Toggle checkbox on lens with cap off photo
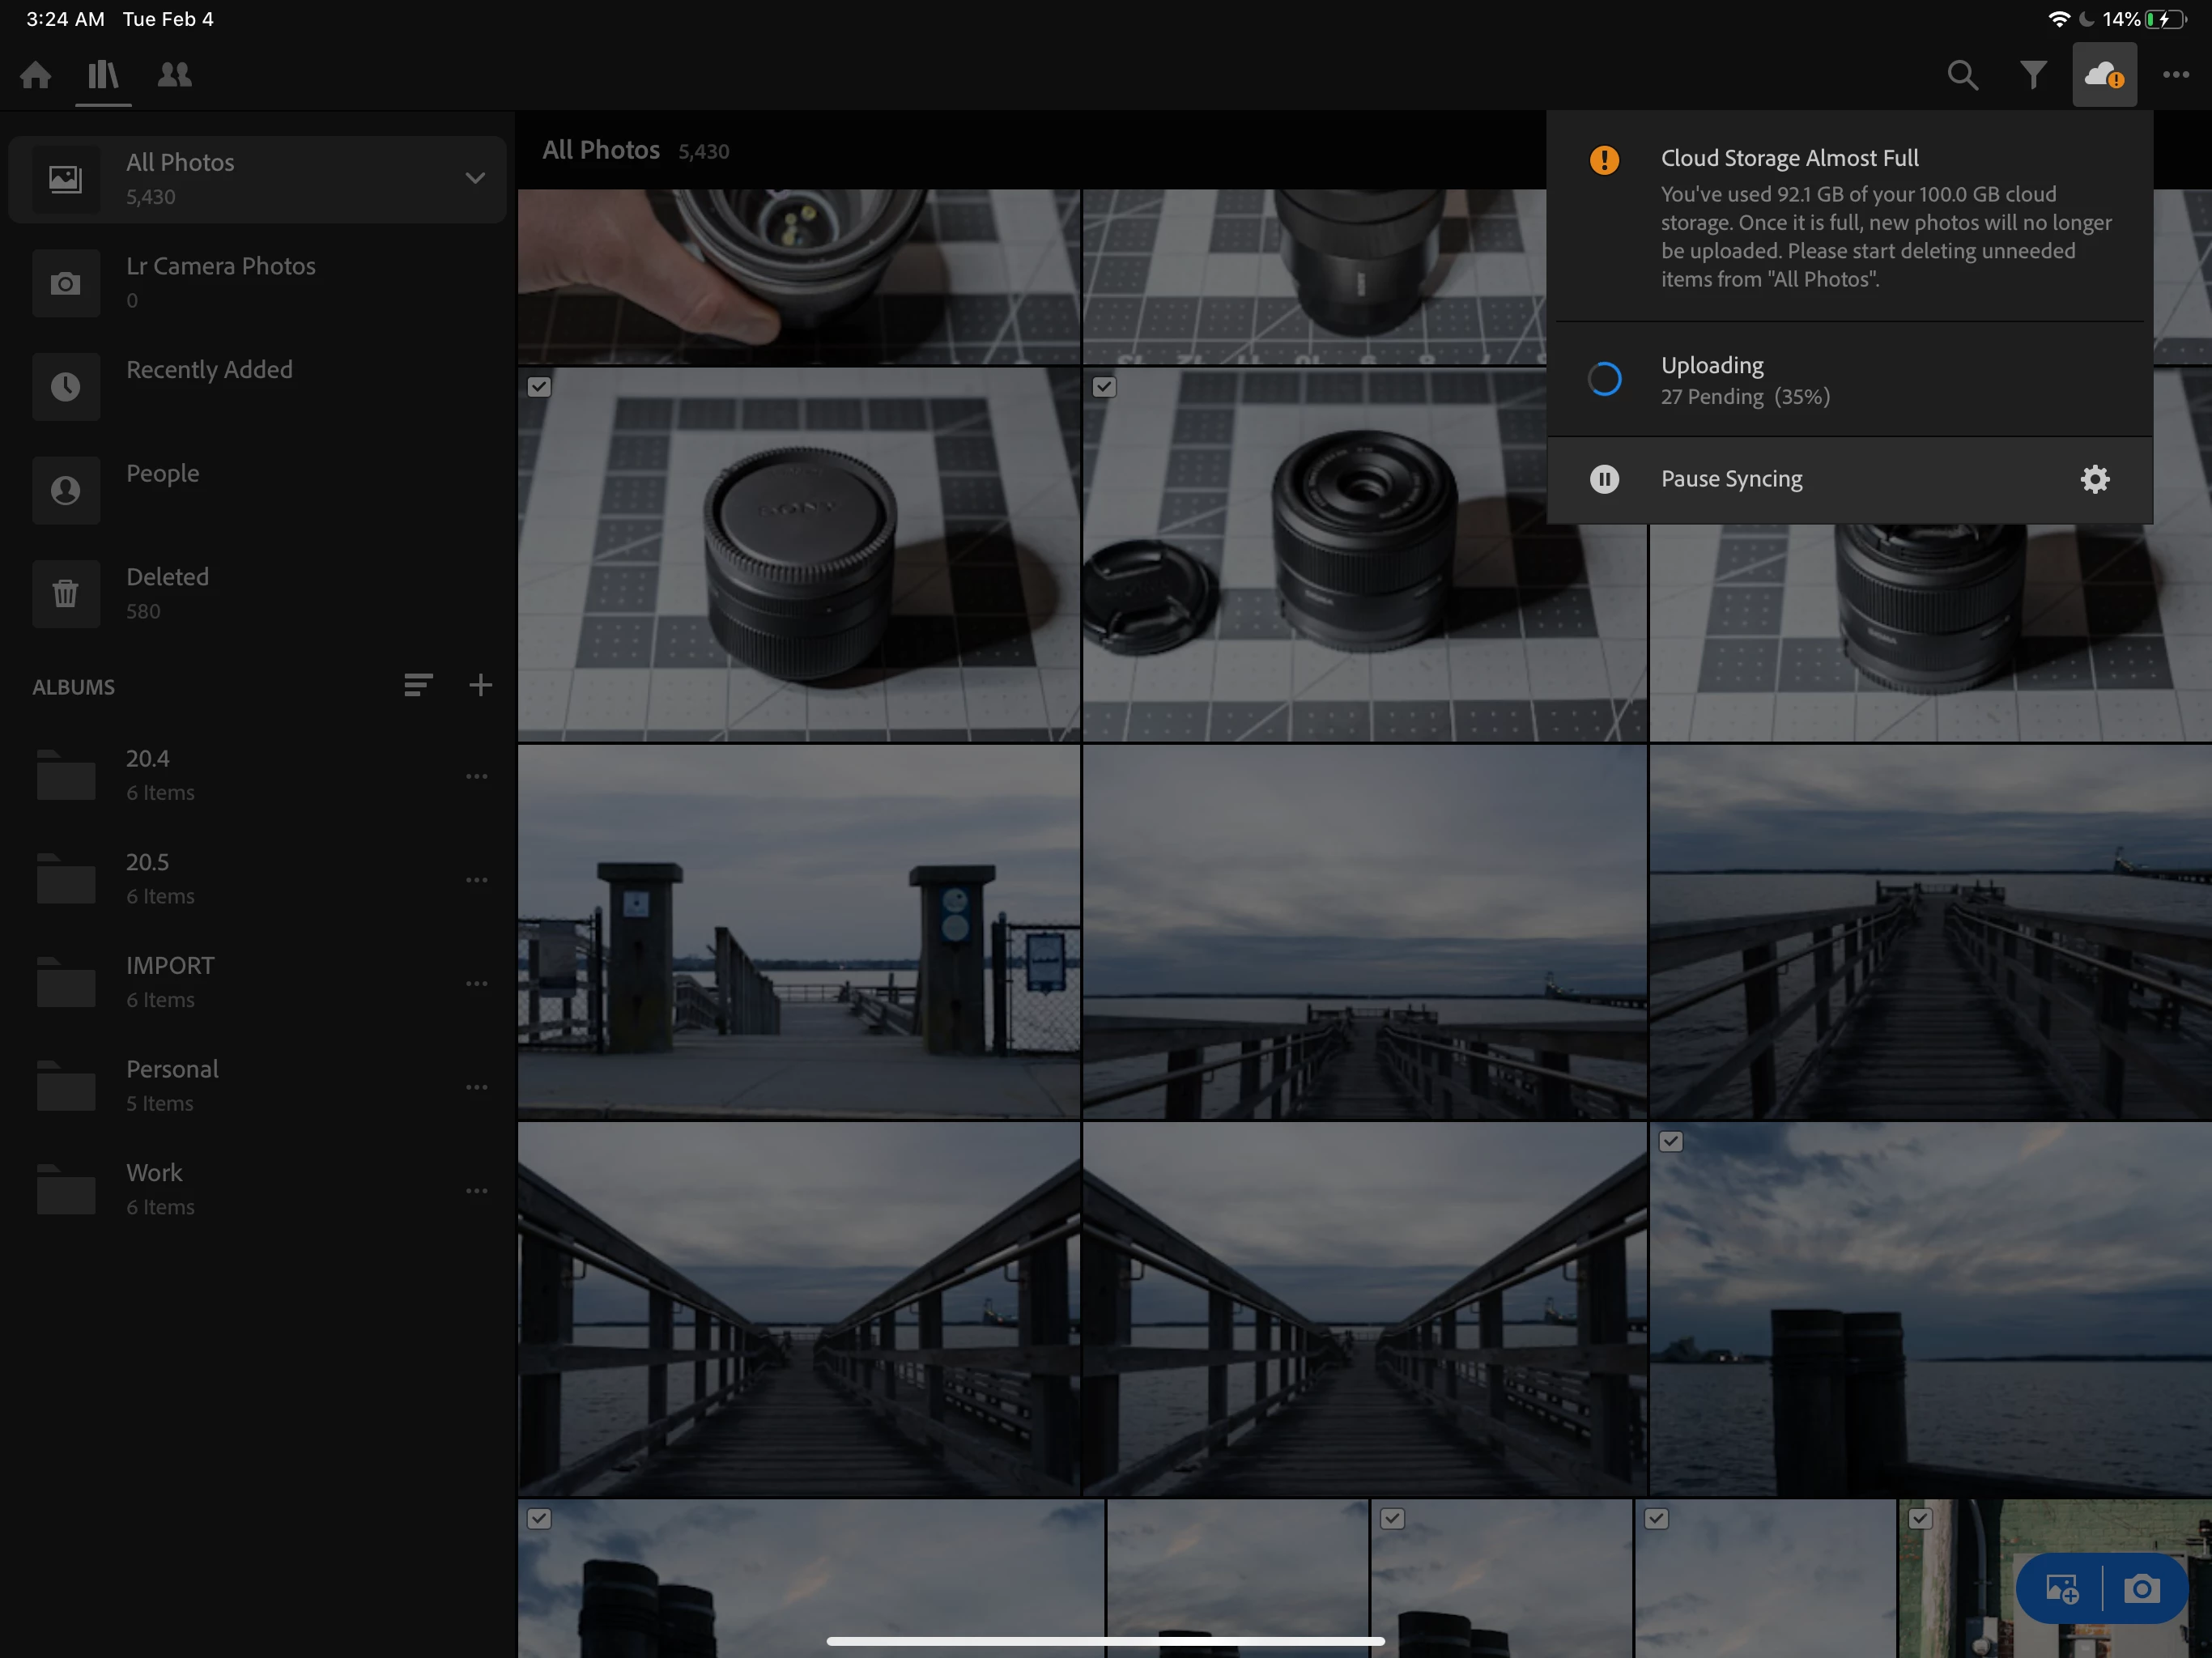This screenshot has height=1658, width=2212. (x=1104, y=387)
